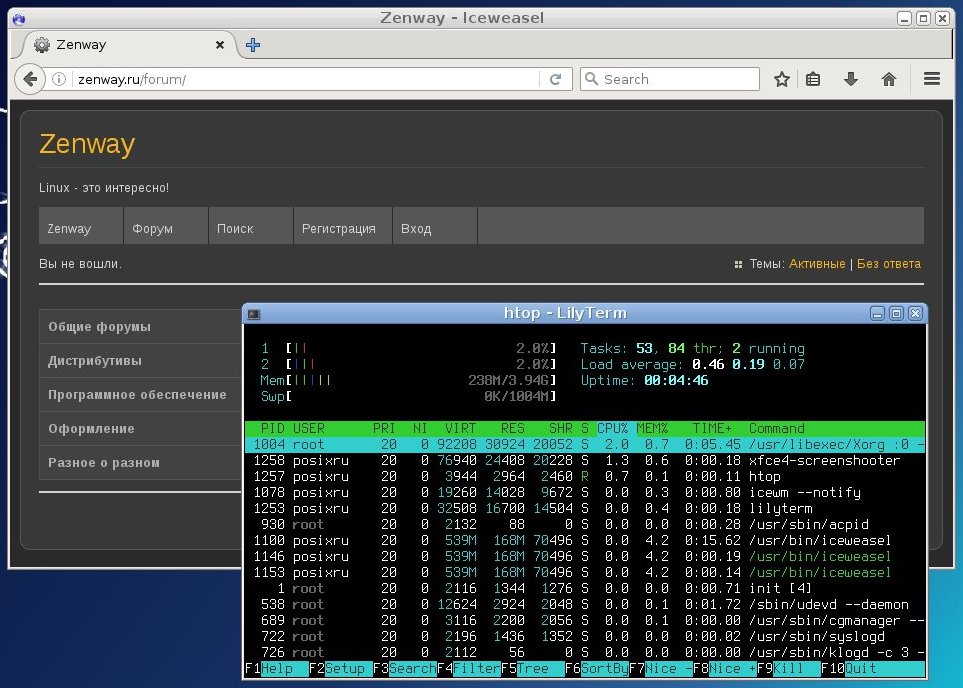Image resolution: width=963 pixels, height=688 pixels.
Task: Click F2 Setup in htop
Action: tap(340, 668)
